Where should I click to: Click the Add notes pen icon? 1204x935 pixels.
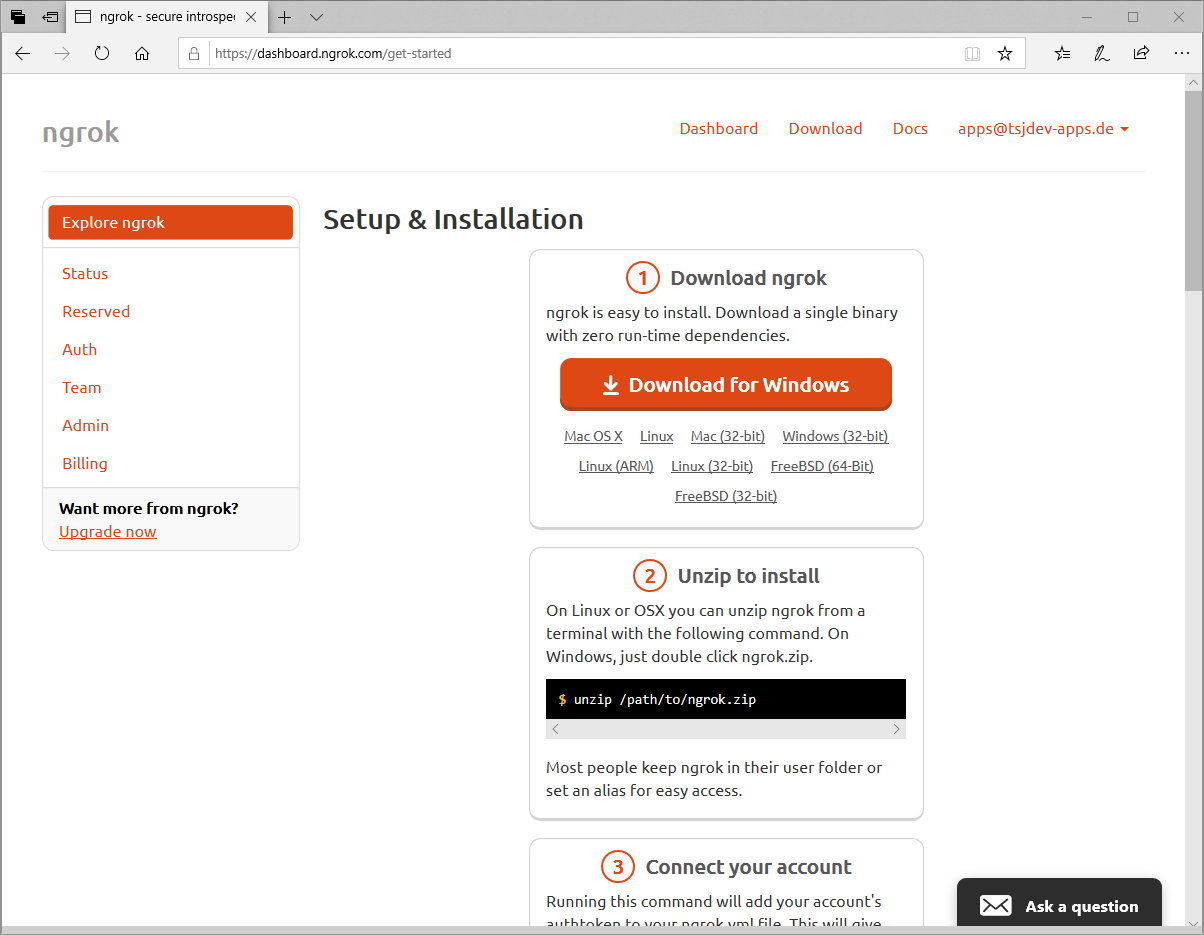pyautogui.click(x=1101, y=54)
